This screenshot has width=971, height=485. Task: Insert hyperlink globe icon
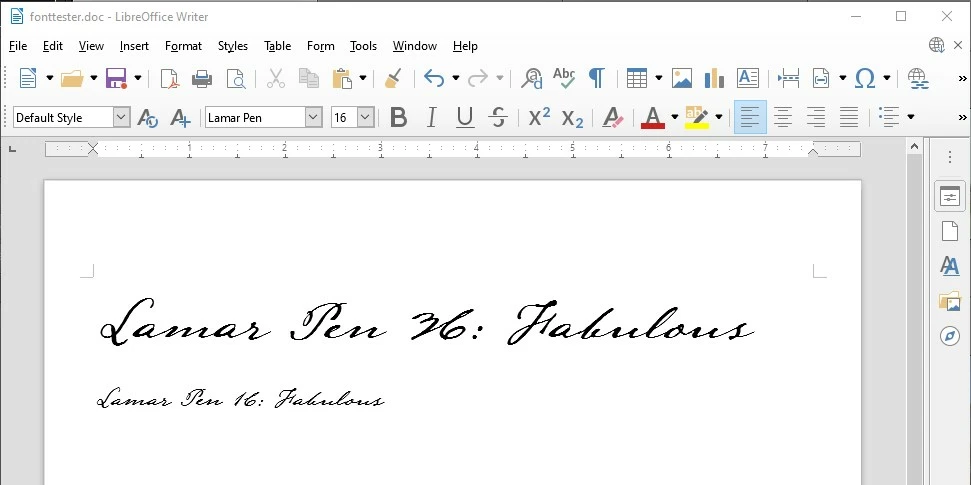click(x=918, y=79)
